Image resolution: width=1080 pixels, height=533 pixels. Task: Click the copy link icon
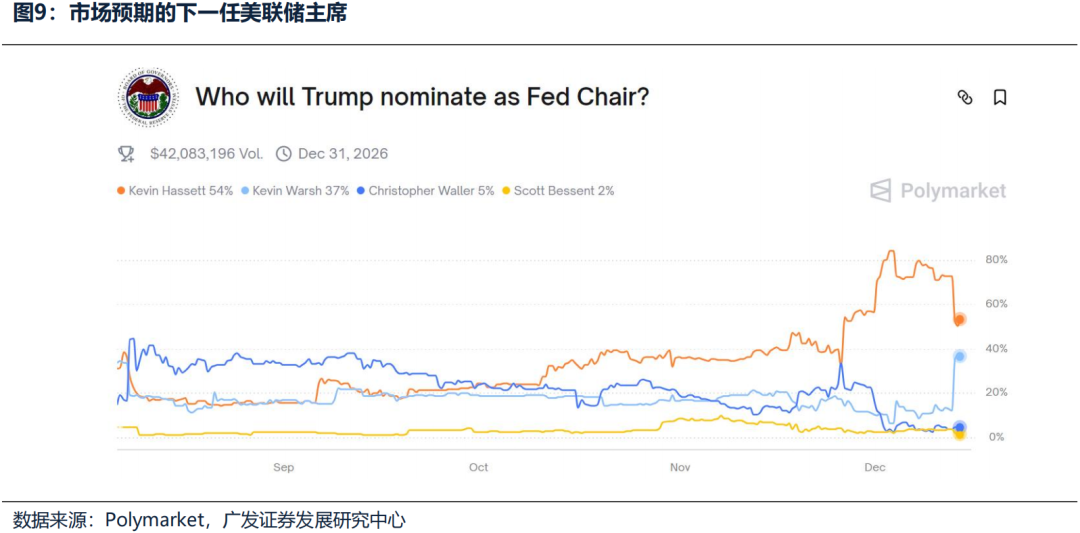[x=965, y=97]
